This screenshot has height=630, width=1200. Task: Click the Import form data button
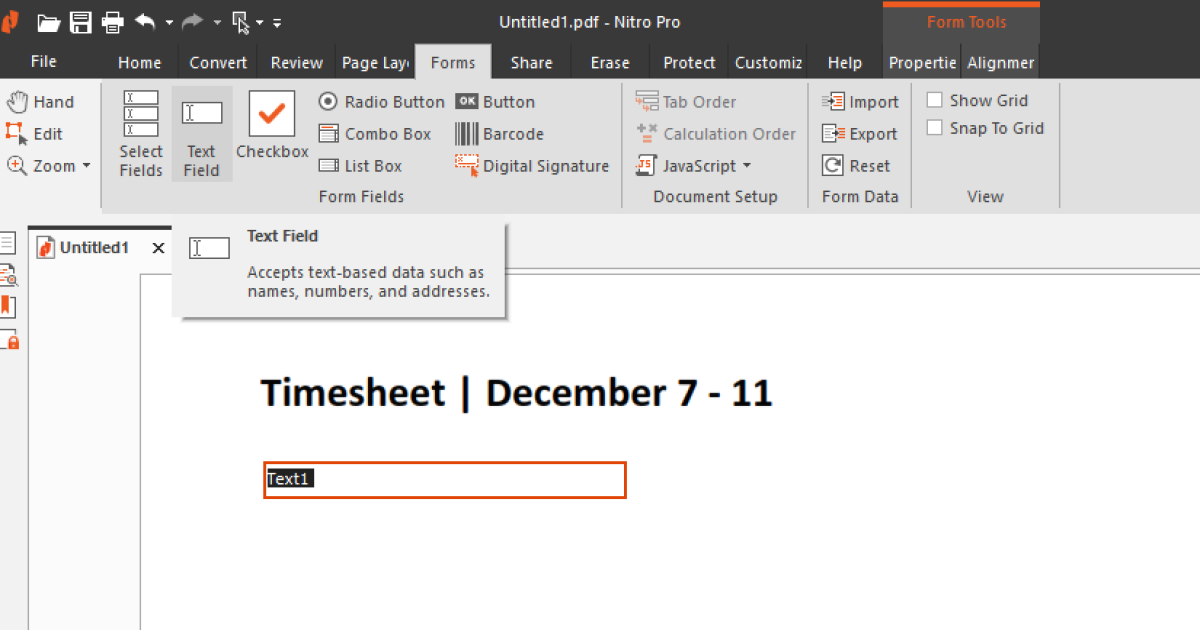click(860, 102)
